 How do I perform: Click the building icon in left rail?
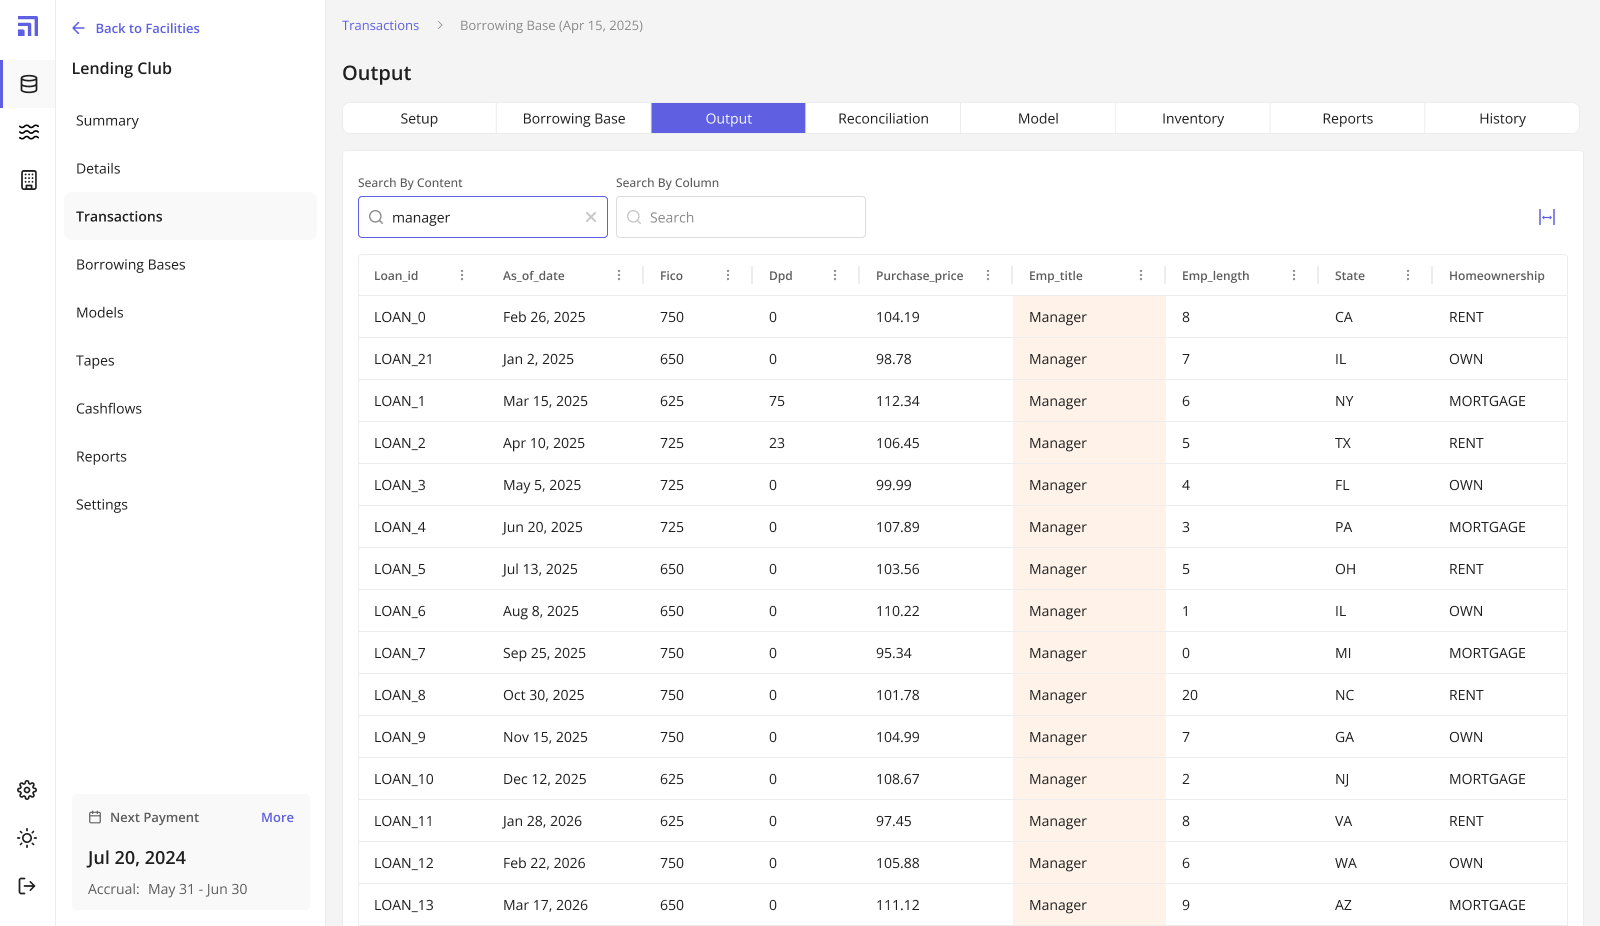[29, 180]
